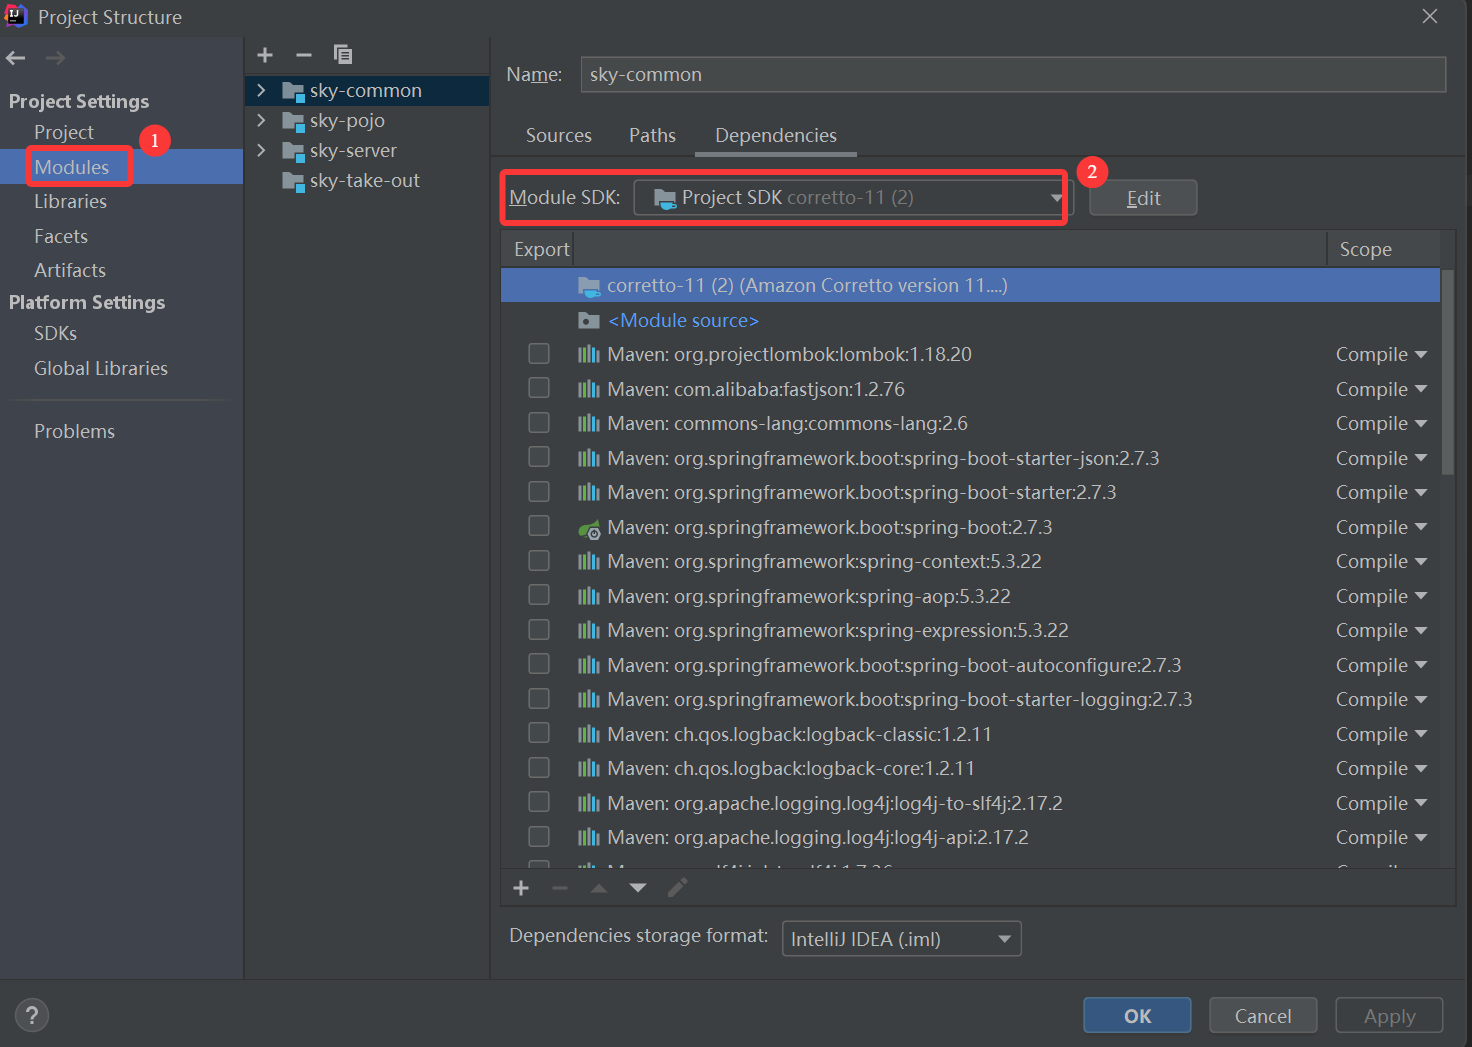This screenshot has width=1472, height=1047.
Task: Open Compile scope dropdown for spring-expression
Action: pos(1381,631)
